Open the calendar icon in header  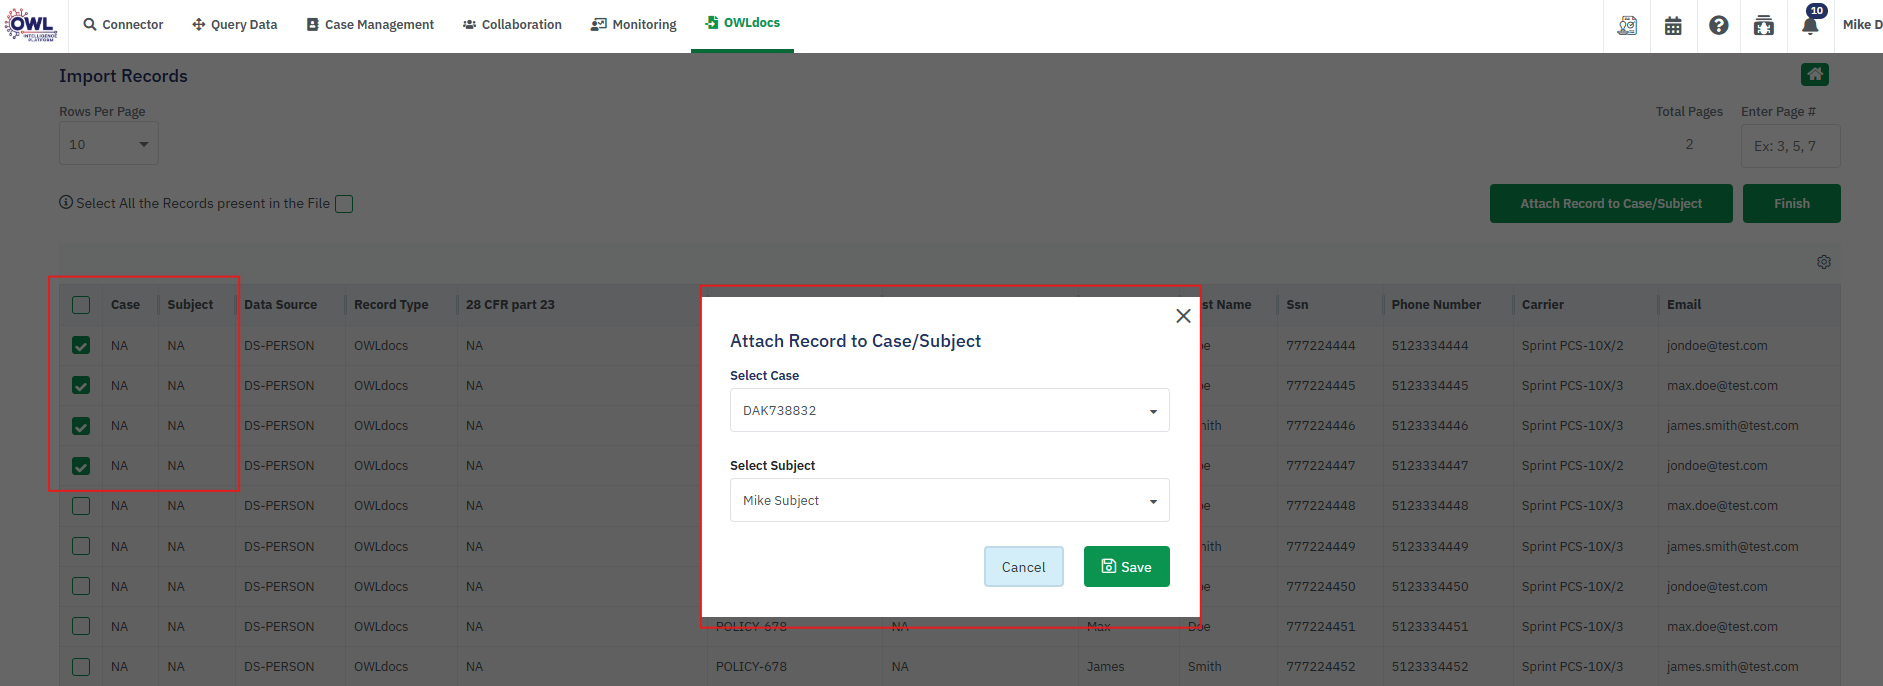click(x=1673, y=25)
